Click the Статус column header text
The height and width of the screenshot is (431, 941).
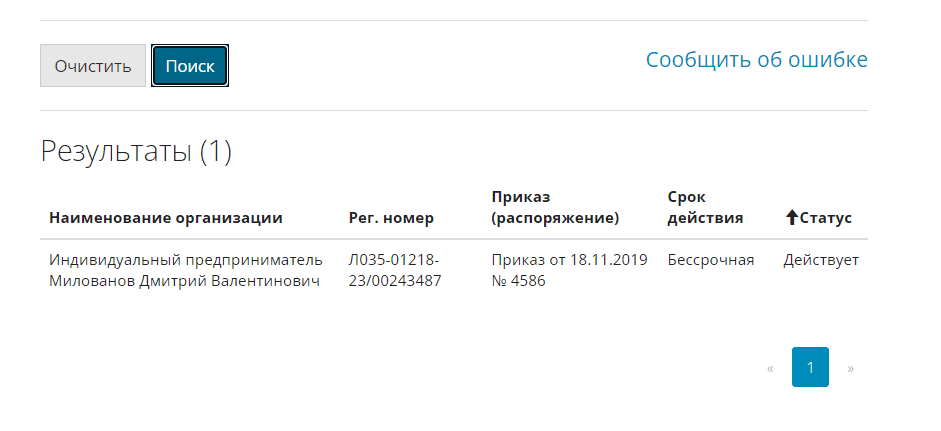pos(826,218)
